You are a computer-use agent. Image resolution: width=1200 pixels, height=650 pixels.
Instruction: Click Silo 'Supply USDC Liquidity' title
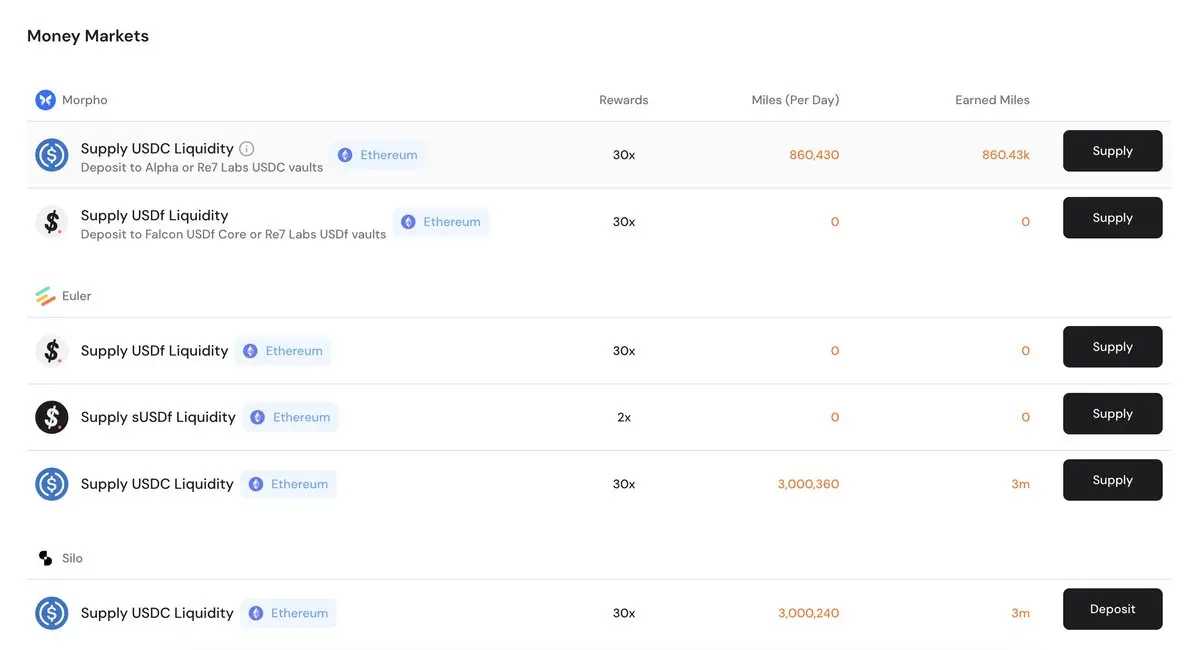[x=157, y=613]
